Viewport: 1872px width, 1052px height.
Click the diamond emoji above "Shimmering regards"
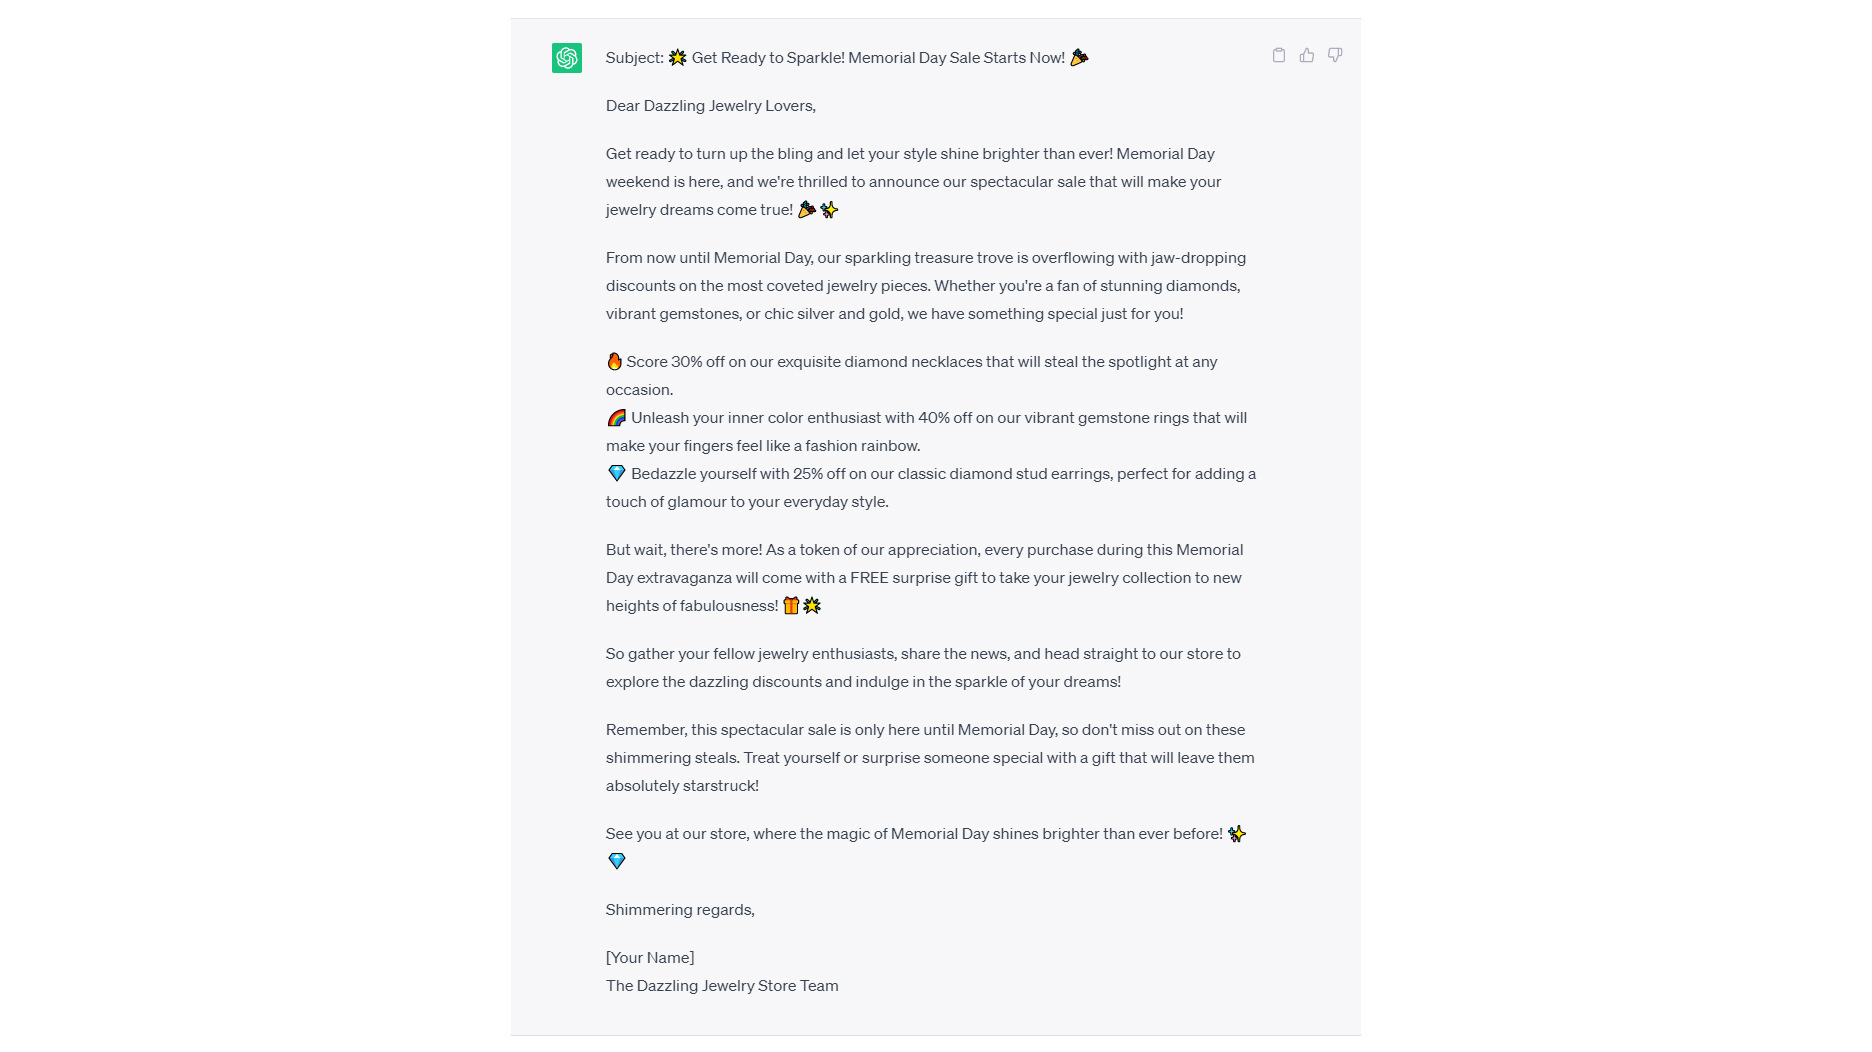click(616, 861)
